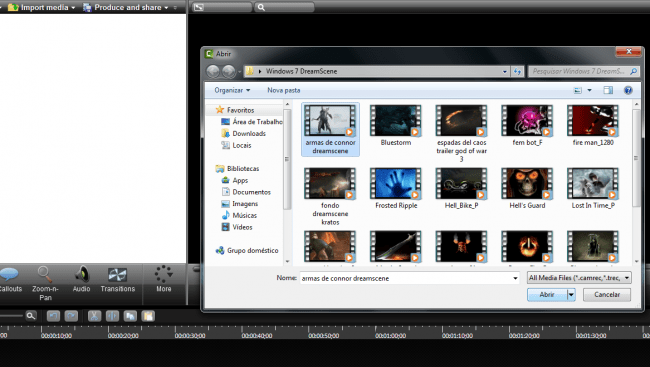The image size is (650, 367).
Task: Select the fondo dreamscene kratos video
Action: 330,197
